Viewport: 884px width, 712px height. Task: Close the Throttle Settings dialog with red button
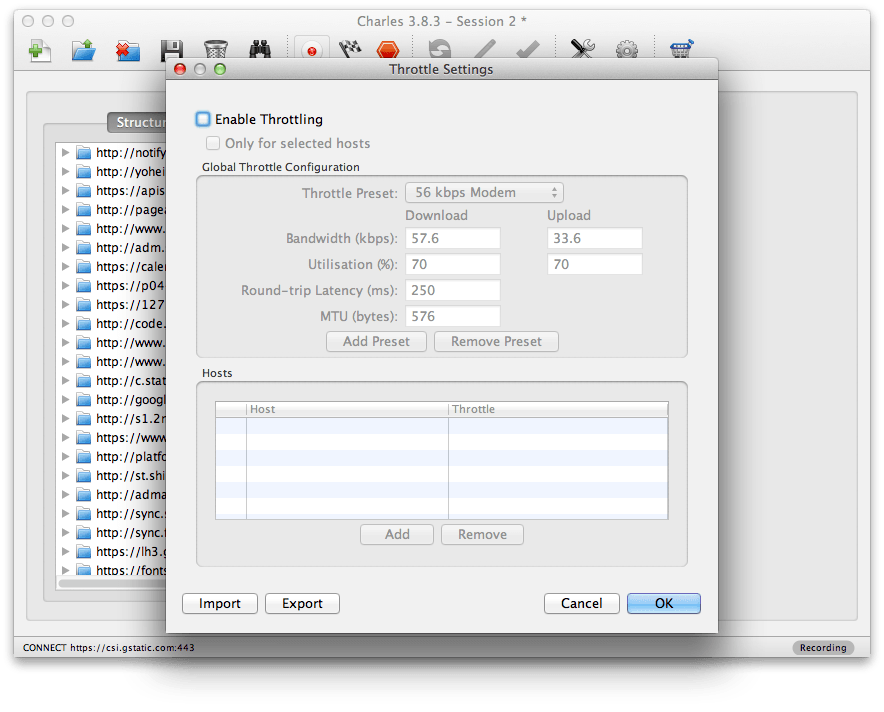pos(180,69)
